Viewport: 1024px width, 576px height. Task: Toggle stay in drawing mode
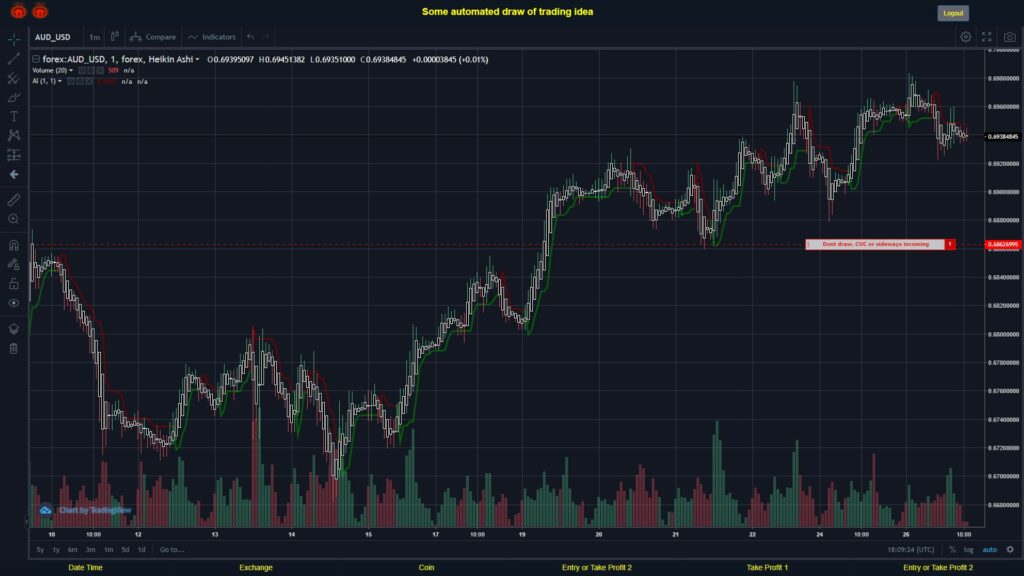tap(14, 264)
